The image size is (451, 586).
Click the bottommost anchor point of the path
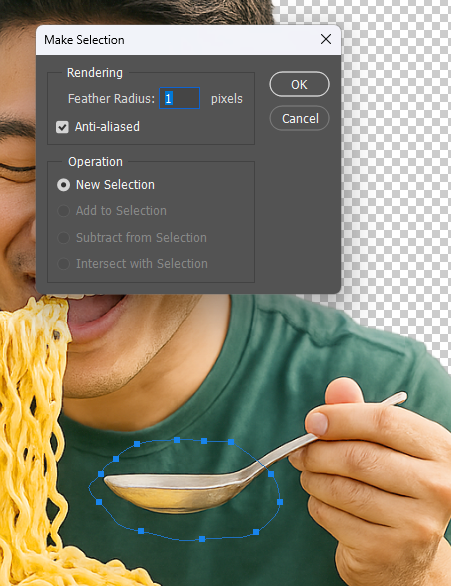[202, 539]
